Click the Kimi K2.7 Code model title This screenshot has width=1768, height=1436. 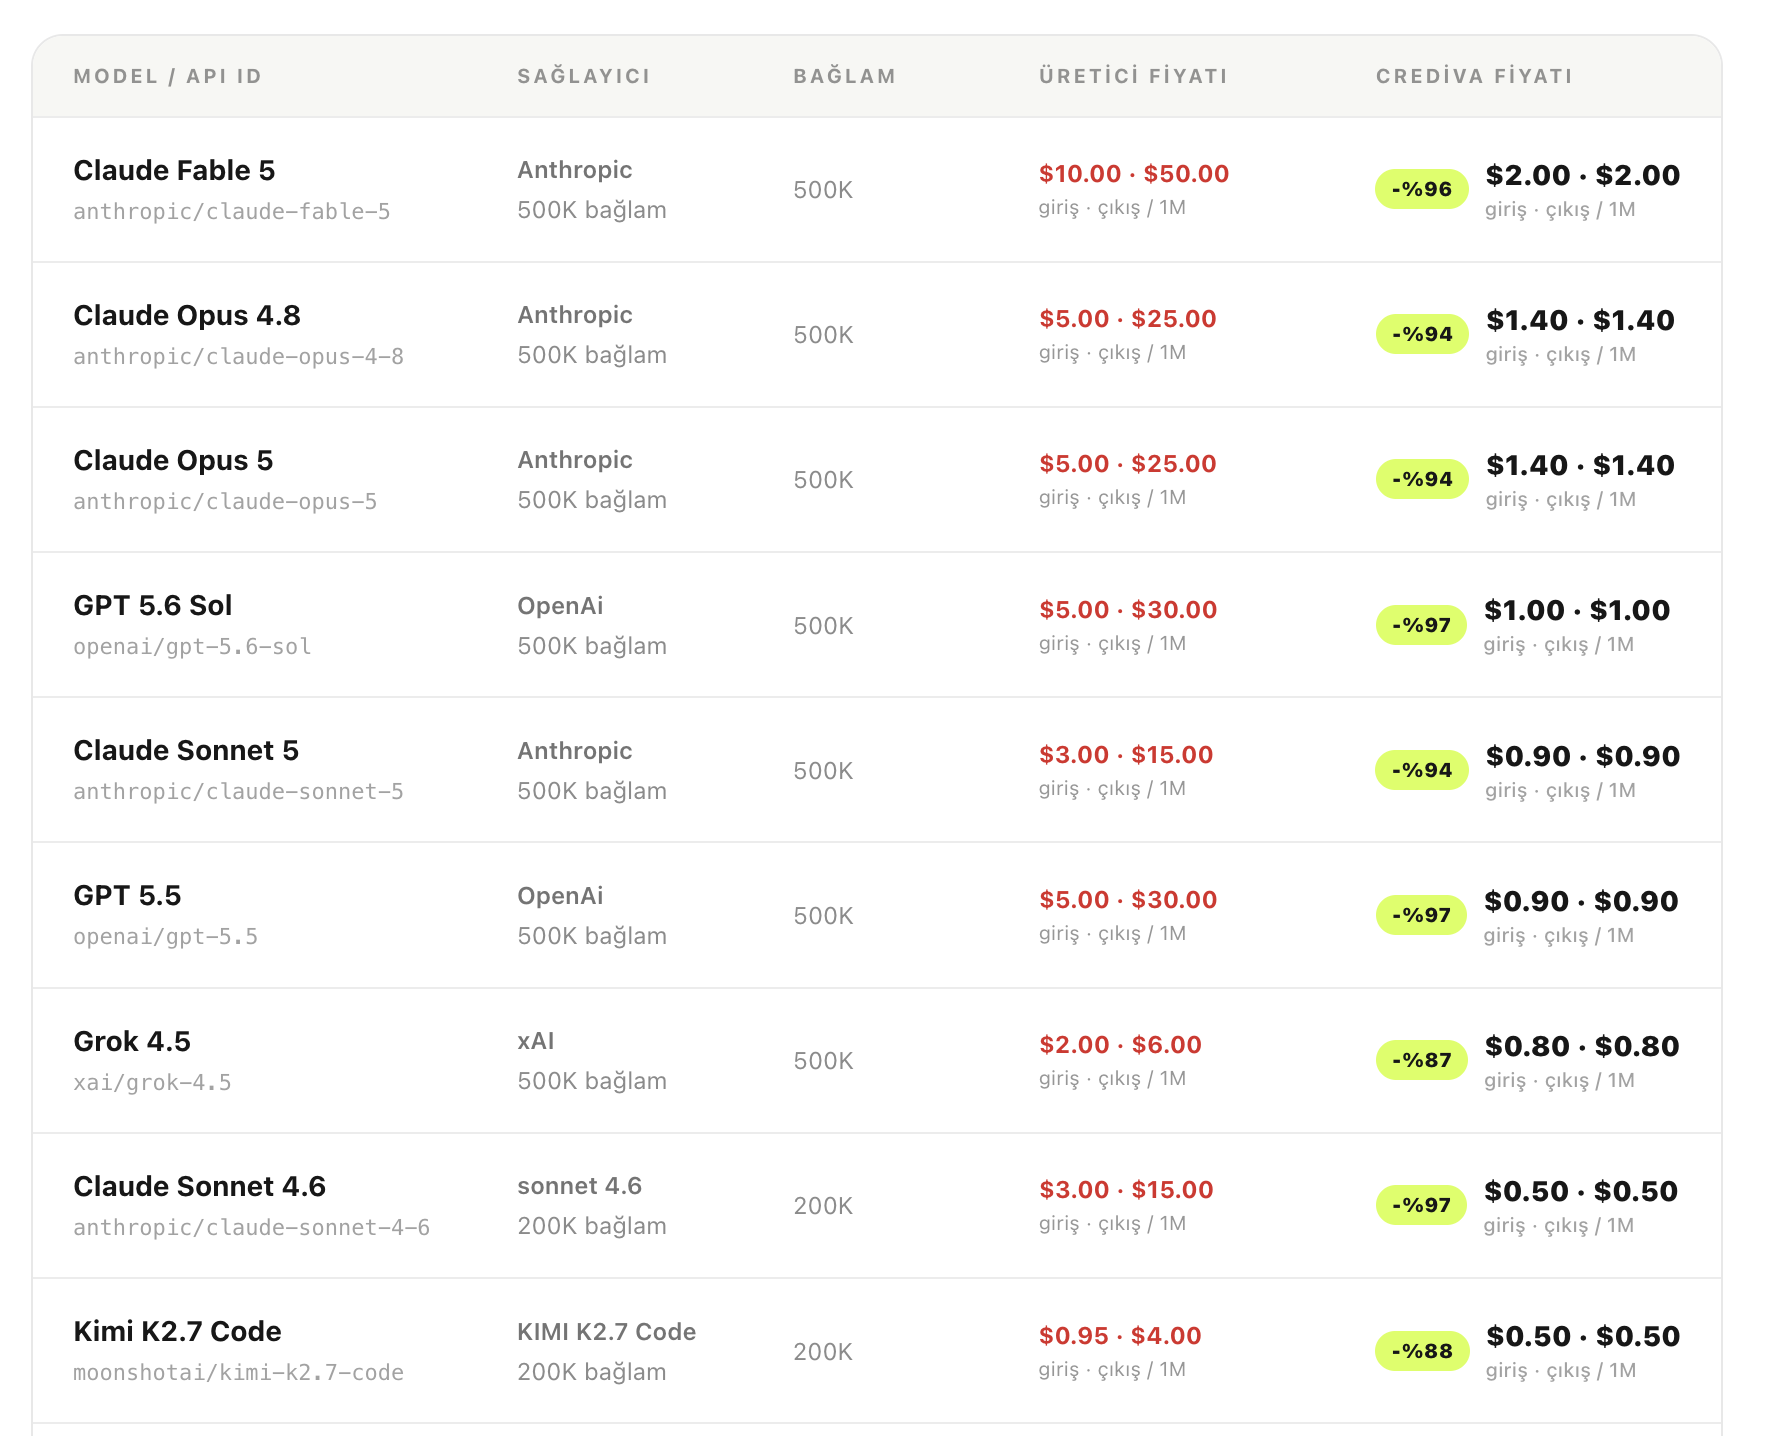[177, 1331]
